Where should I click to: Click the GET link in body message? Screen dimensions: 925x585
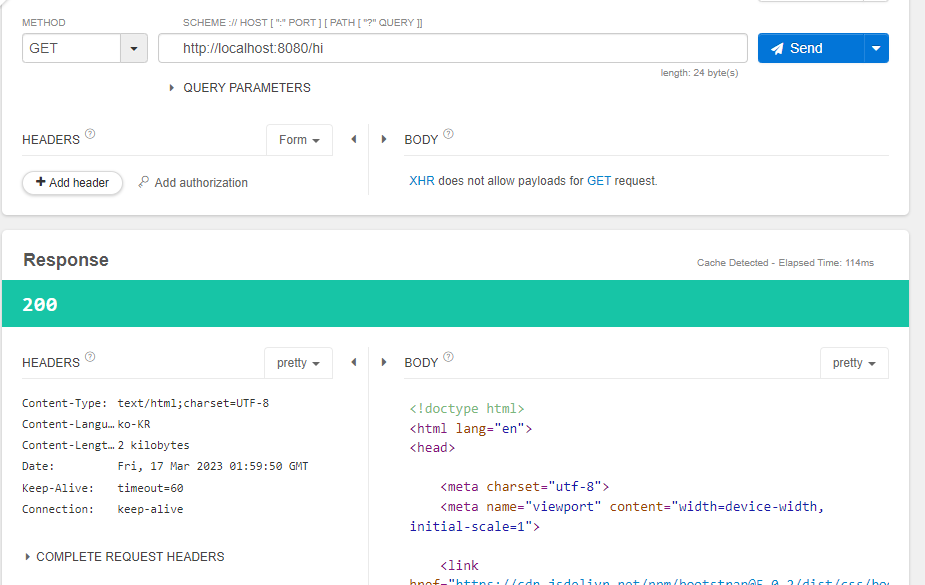coord(599,181)
